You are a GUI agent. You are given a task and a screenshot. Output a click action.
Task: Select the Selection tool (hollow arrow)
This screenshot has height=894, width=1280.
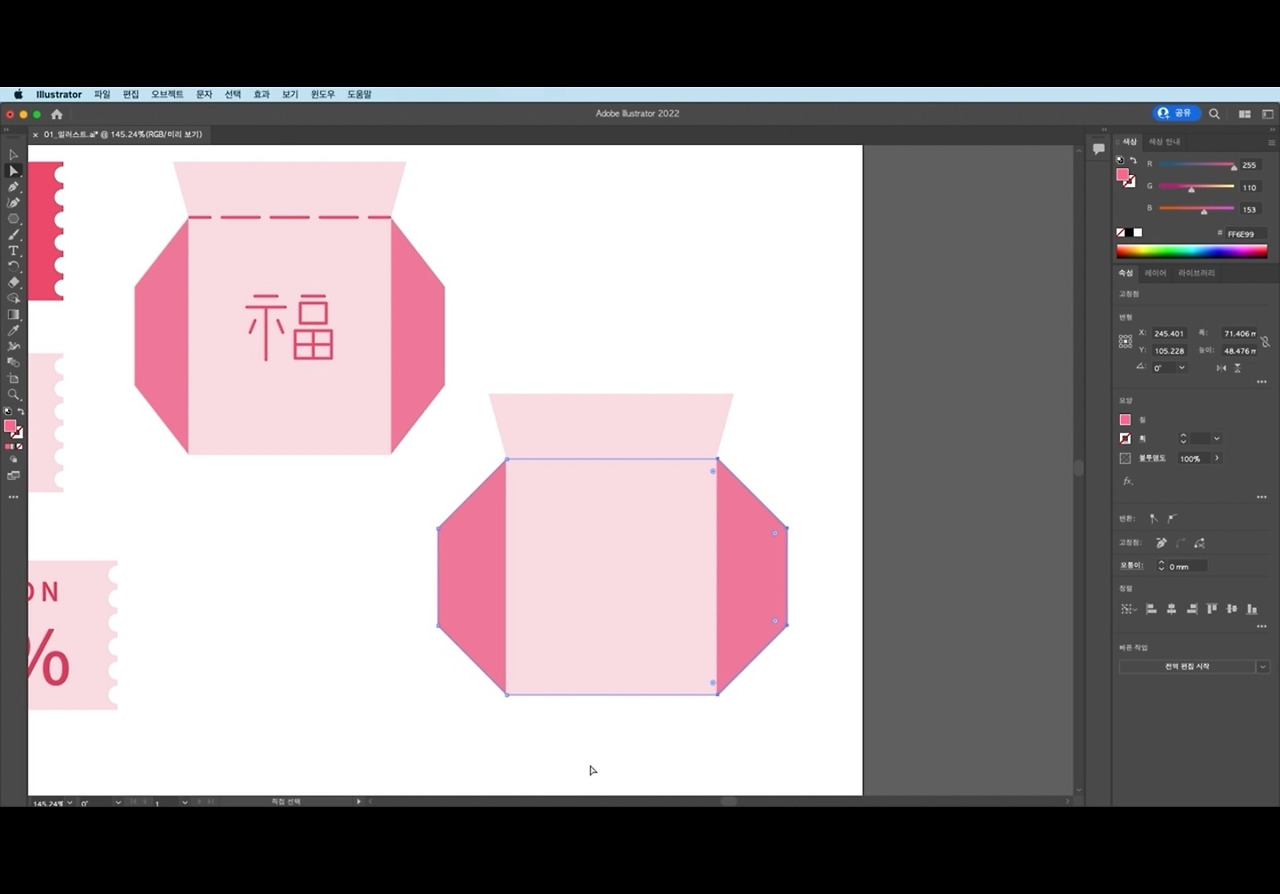click(13, 155)
